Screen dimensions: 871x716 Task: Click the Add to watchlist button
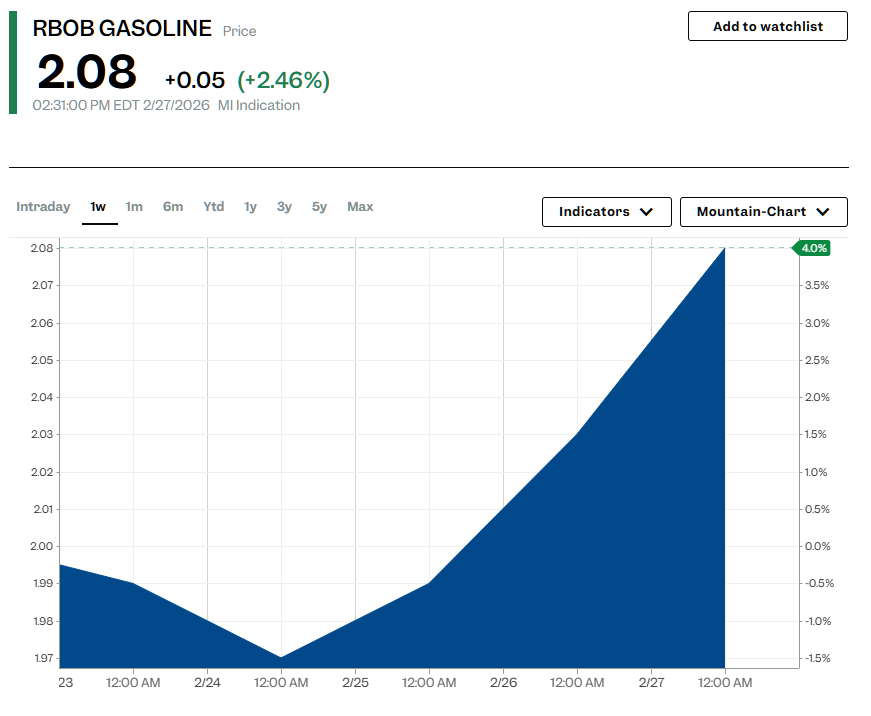click(x=767, y=26)
